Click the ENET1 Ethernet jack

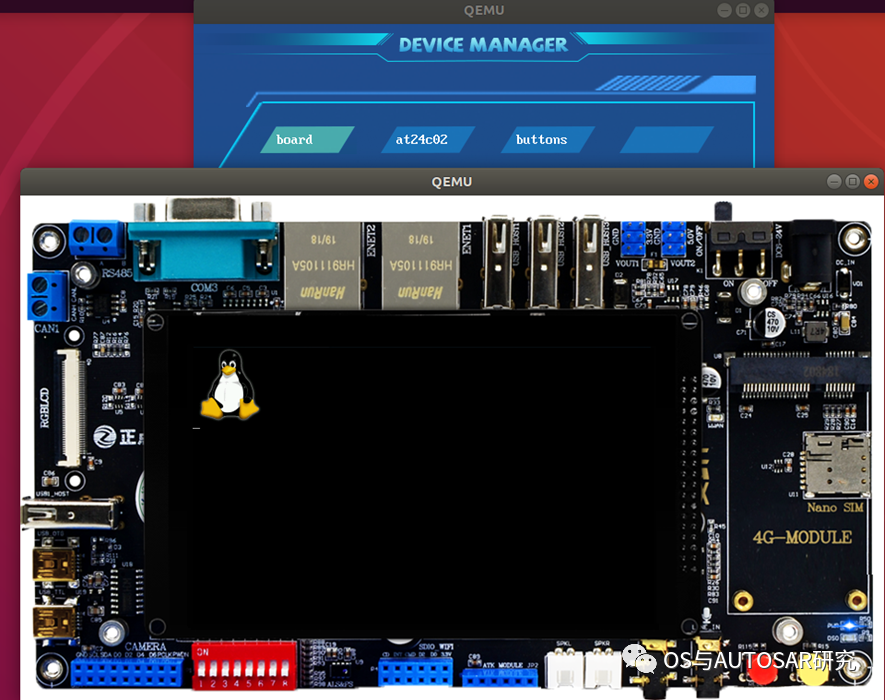(420, 265)
